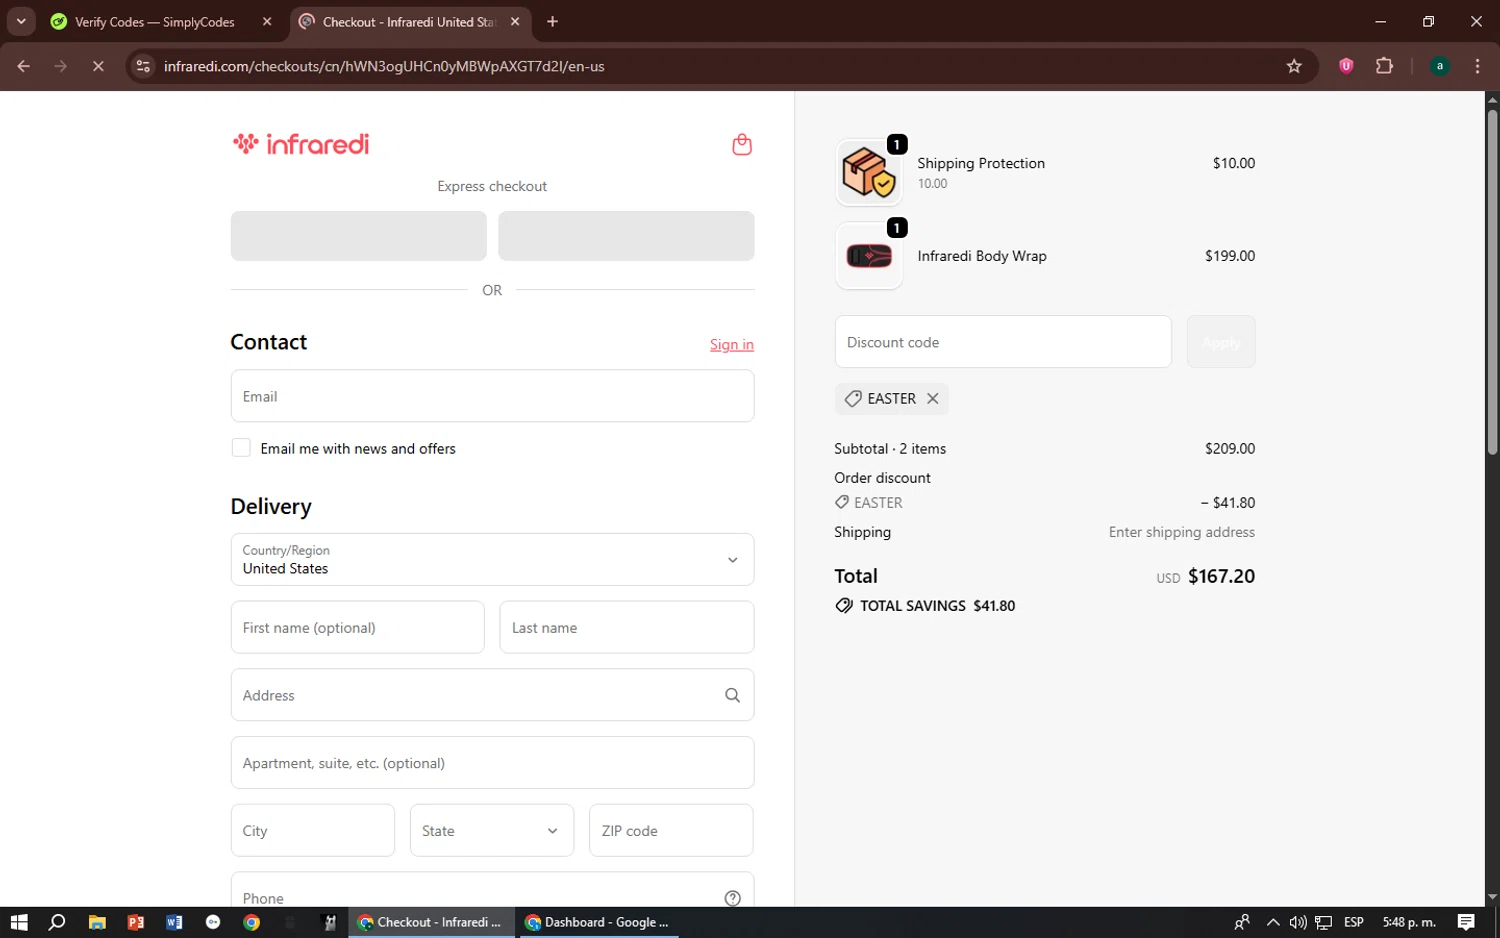
Task: Click the Address input field
Action: [492, 695]
